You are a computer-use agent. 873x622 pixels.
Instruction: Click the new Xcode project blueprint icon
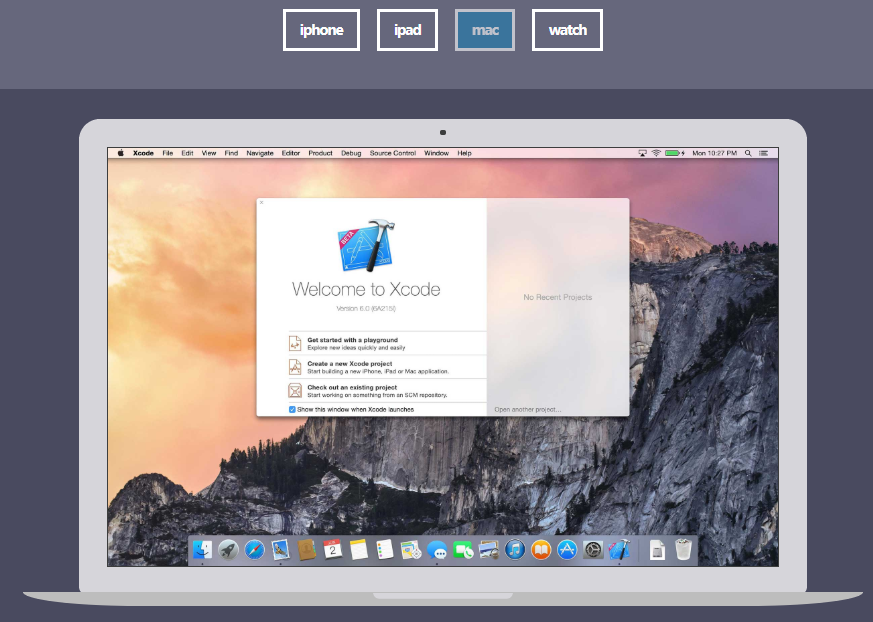[295, 367]
